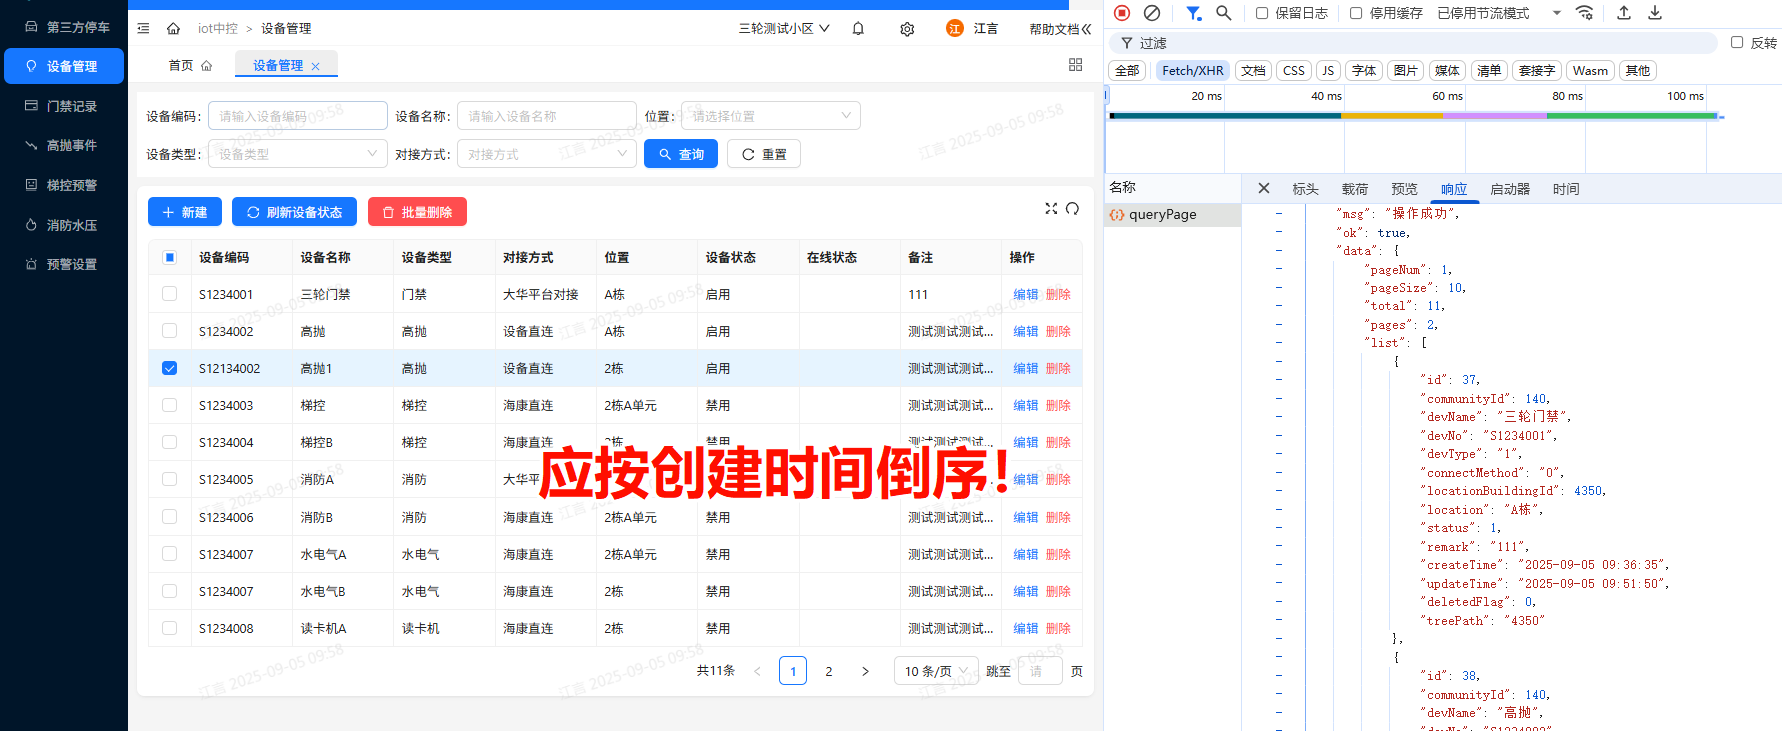Click the blue 查询 search button

coord(680,154)
